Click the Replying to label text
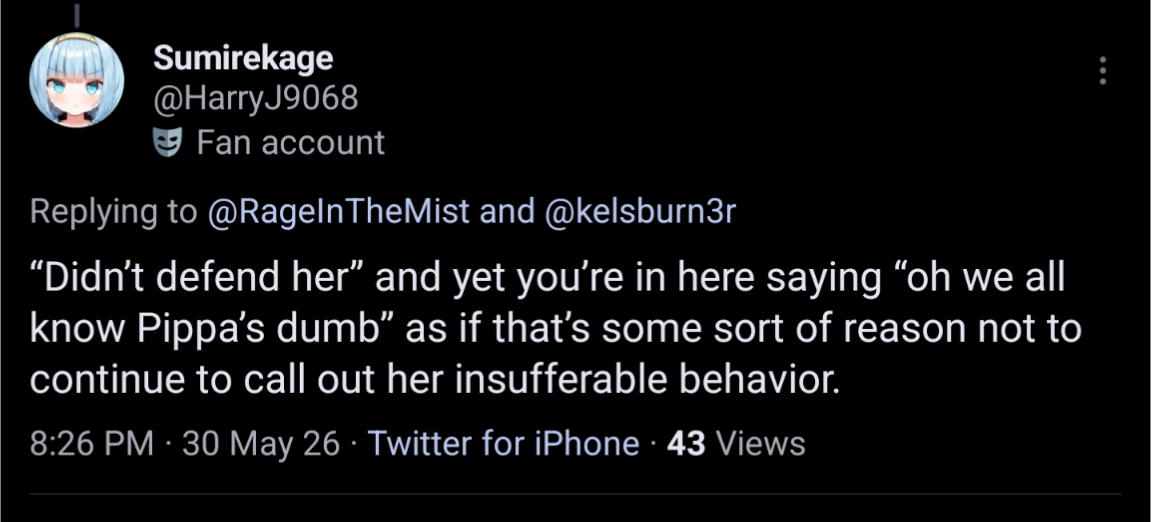Screen dimensions: 1151x522 115,212
